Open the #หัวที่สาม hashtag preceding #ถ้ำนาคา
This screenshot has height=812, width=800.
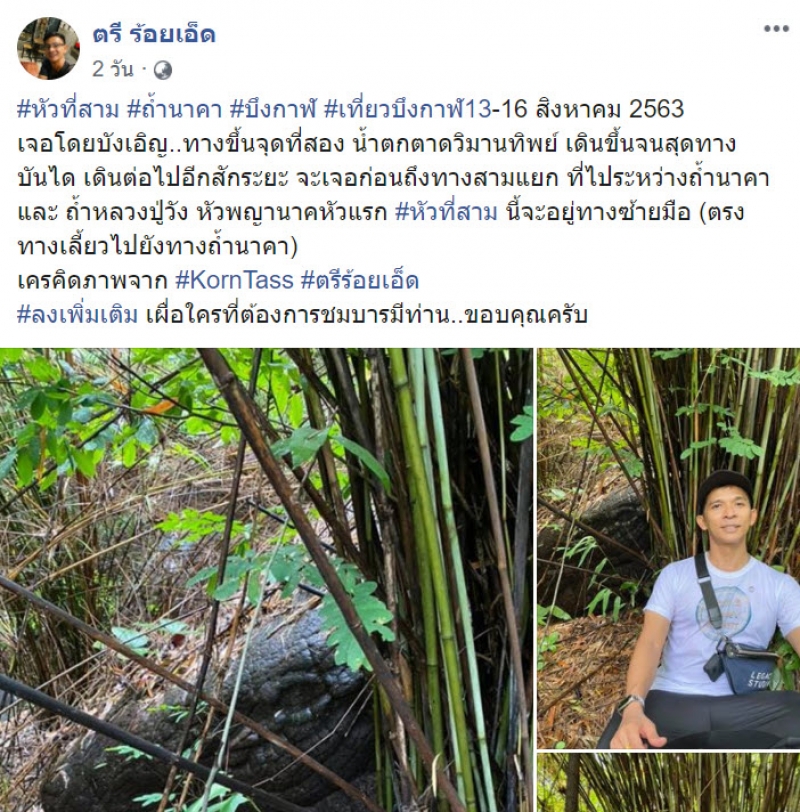point(68,109)
